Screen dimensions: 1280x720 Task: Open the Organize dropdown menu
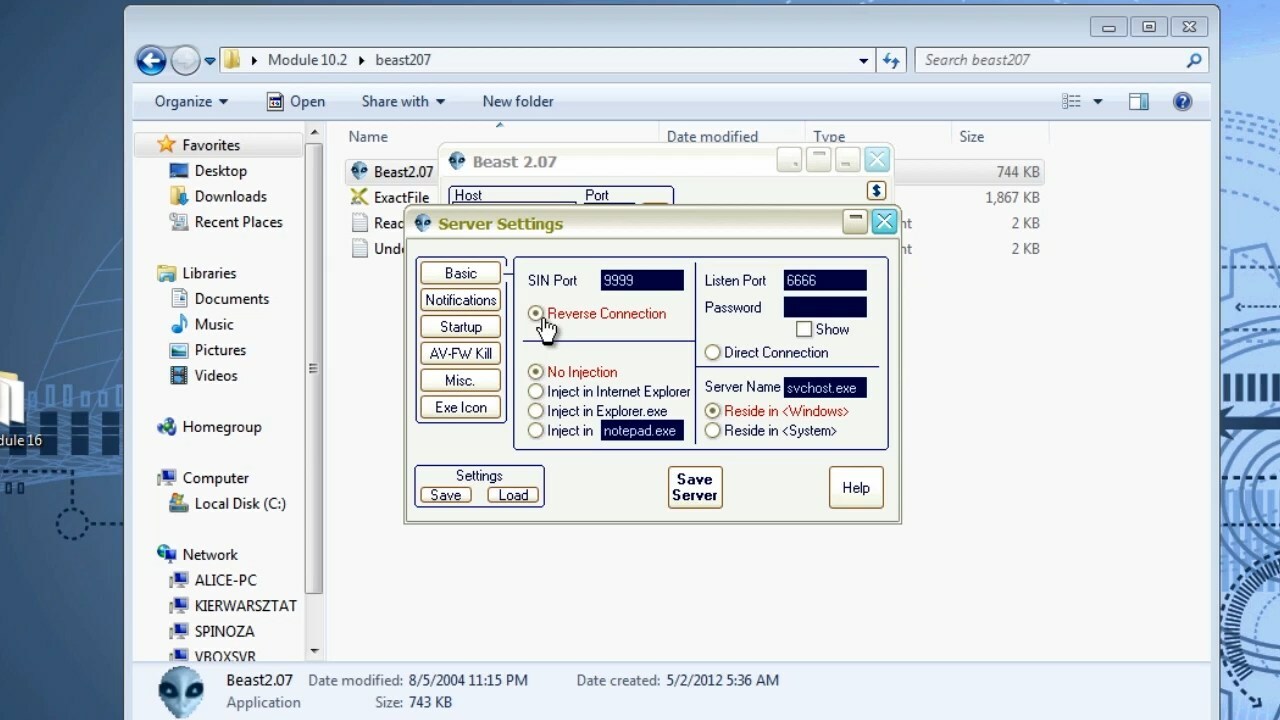pyautogui.click(x=191, y=101)
